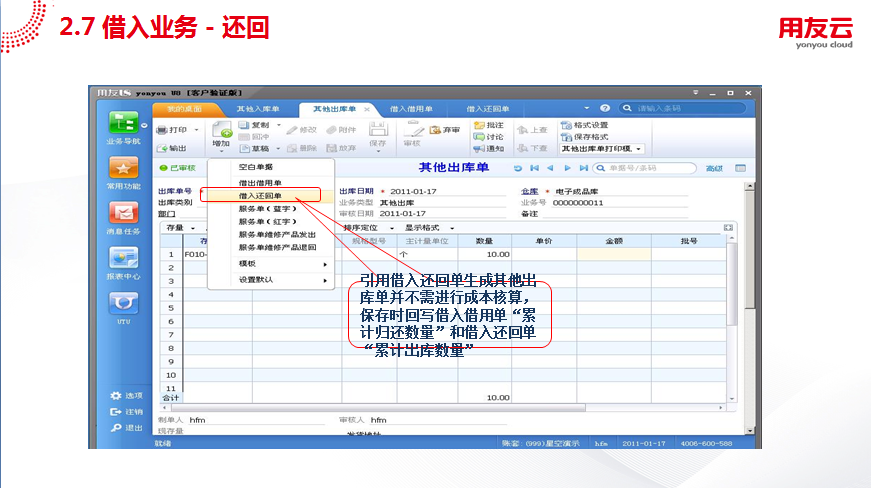Screen dimensions: 871x488
Task: Click the 删除 delete icon
Action: 292,148
